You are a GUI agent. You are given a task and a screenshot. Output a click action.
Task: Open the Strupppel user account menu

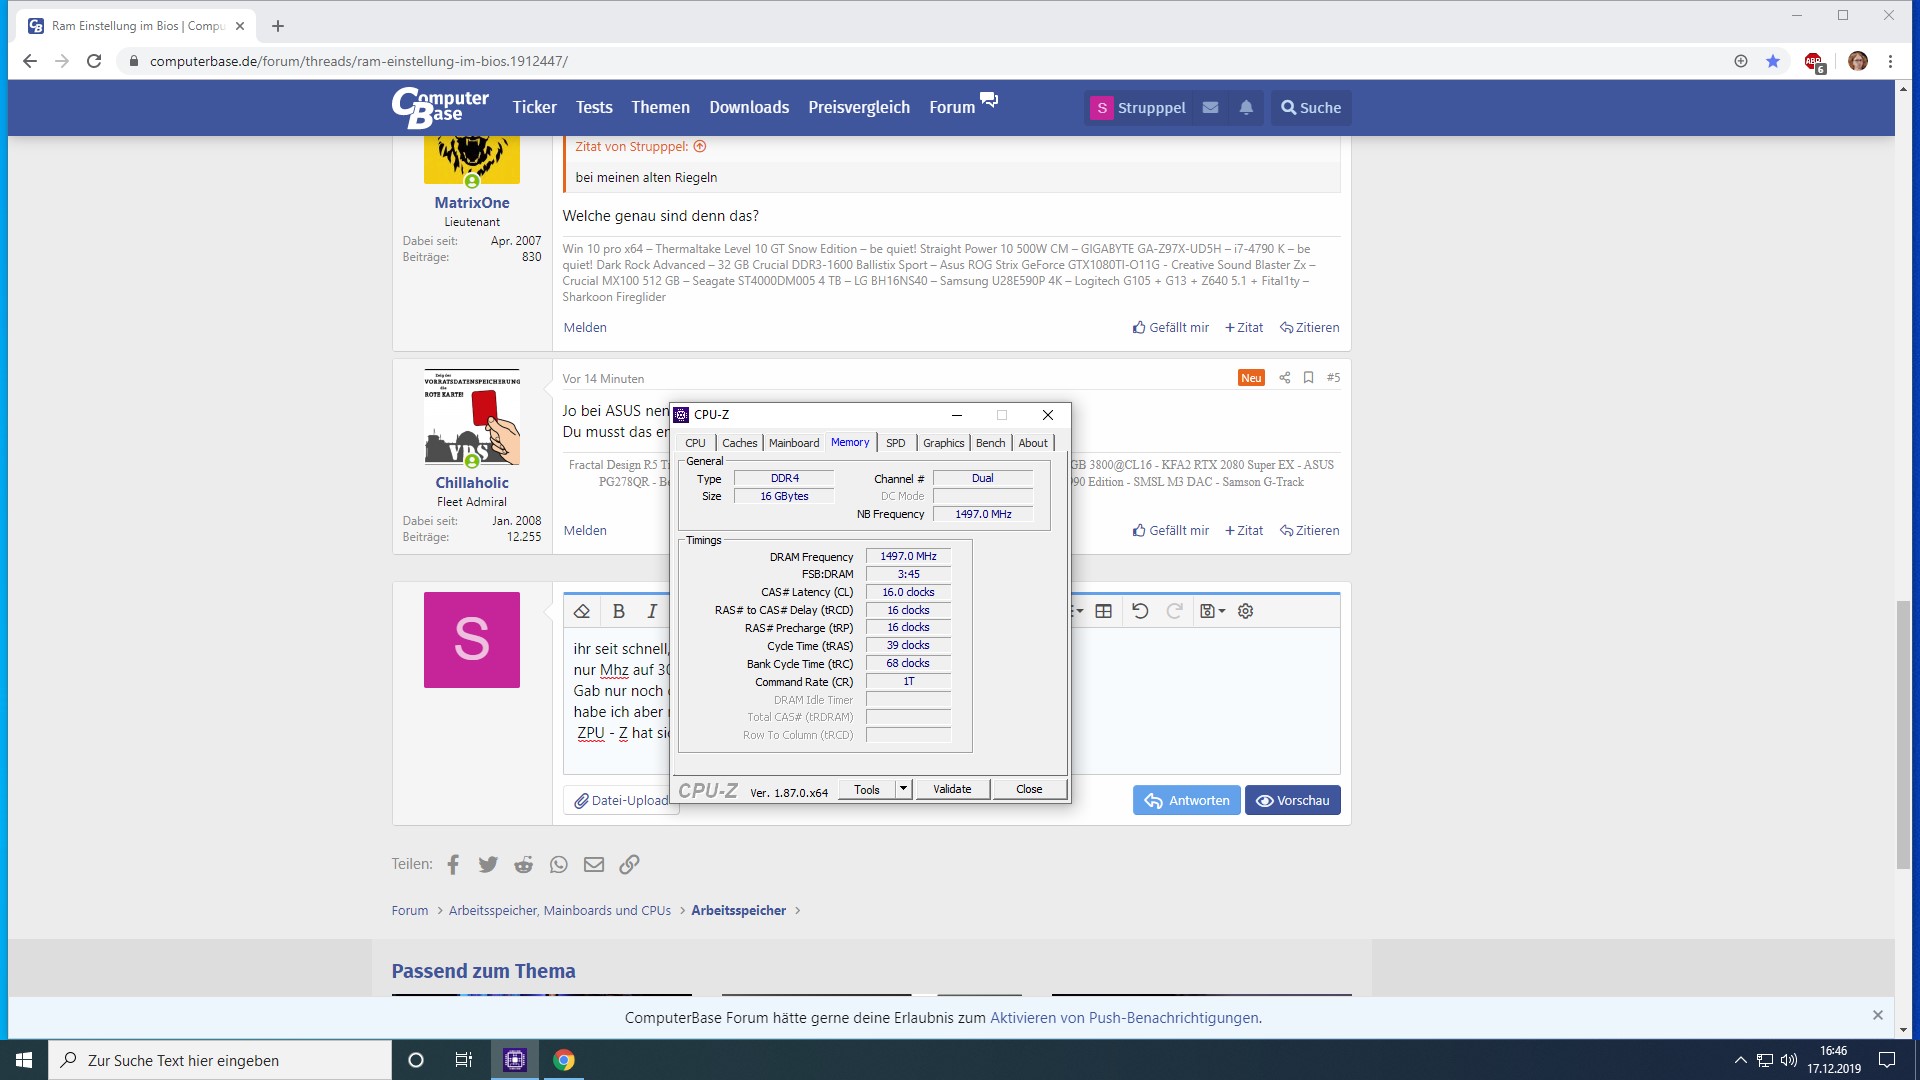point(1139,108)
